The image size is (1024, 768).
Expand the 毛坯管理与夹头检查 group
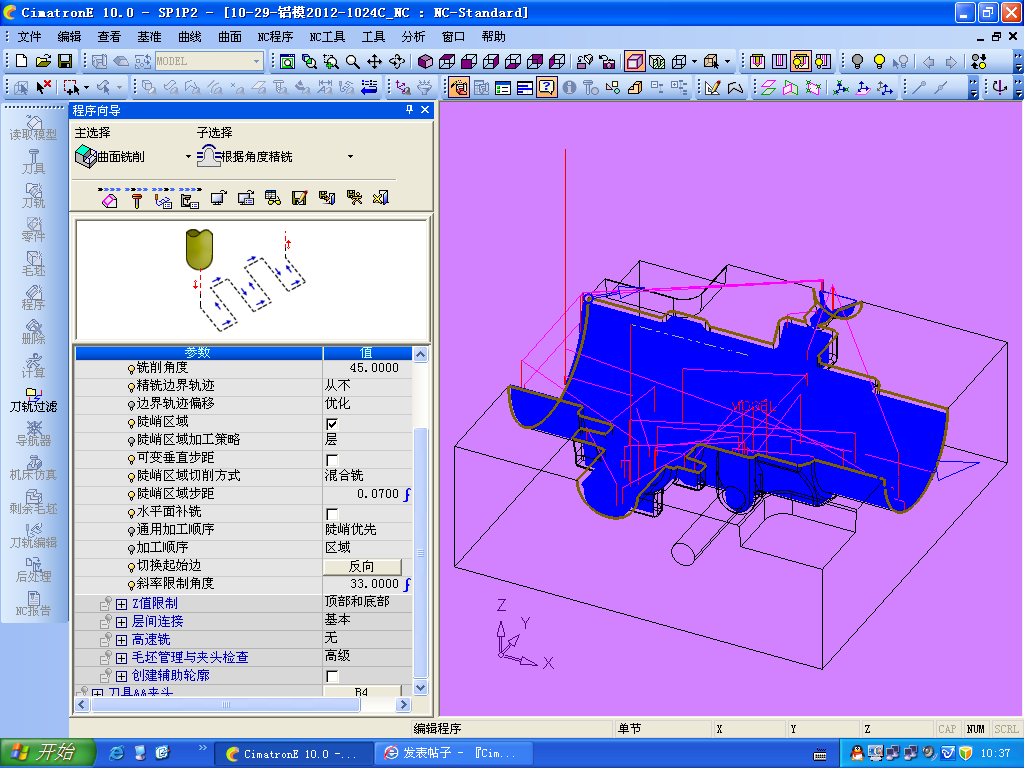point(121,658)
